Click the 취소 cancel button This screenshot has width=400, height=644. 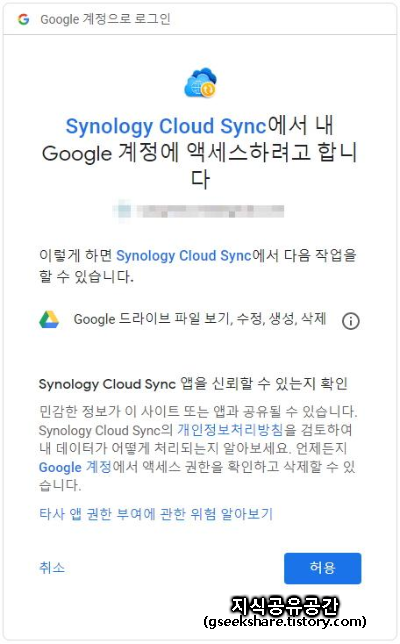click(52, 568)
